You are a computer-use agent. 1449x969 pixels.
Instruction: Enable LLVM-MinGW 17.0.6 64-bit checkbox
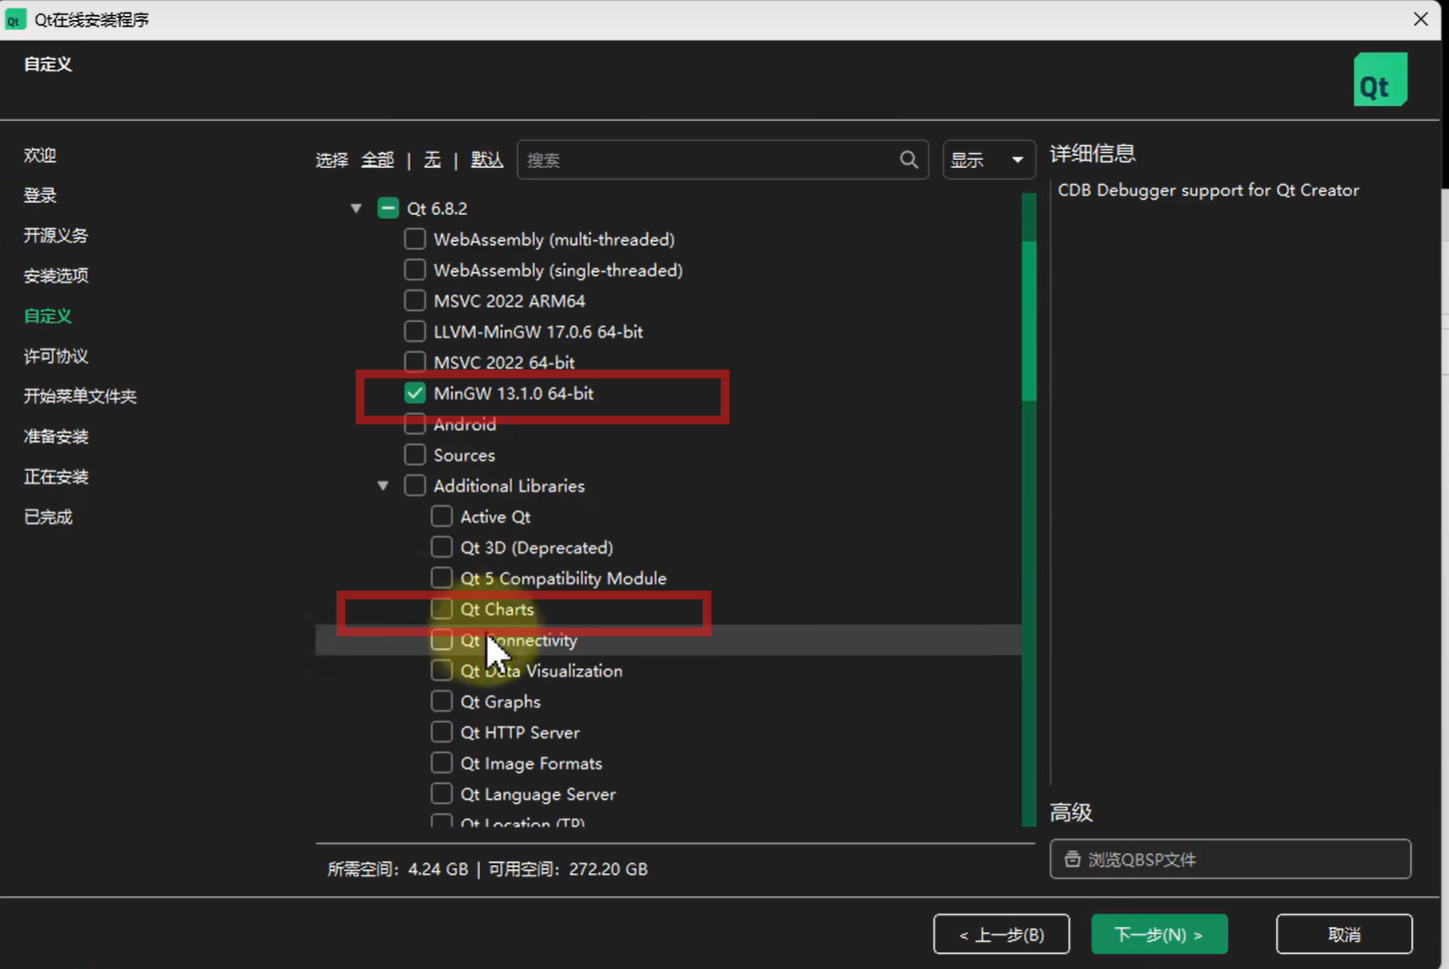tap(415, 331)
